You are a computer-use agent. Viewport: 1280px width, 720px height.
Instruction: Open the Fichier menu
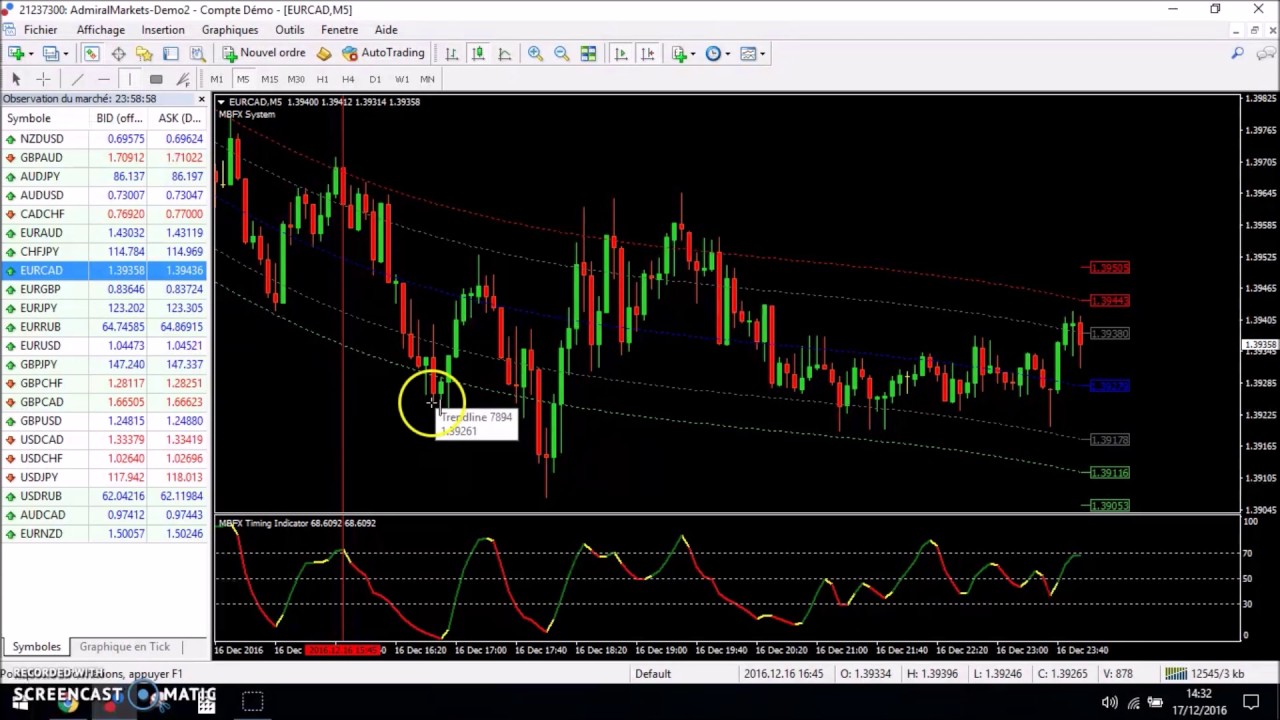(x=40, y=30)
